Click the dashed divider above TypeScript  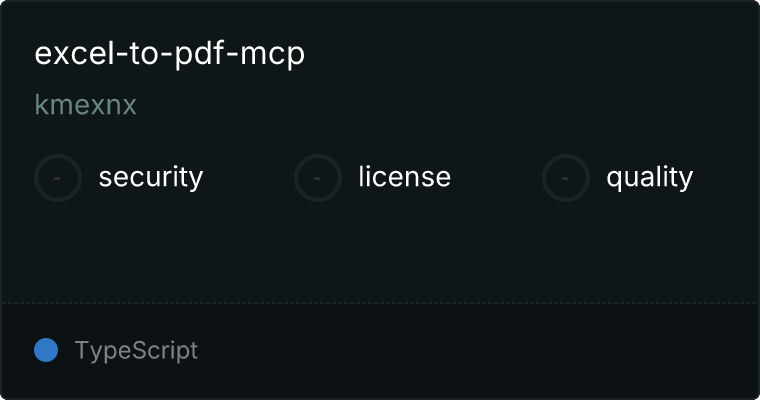coord(380,303)
